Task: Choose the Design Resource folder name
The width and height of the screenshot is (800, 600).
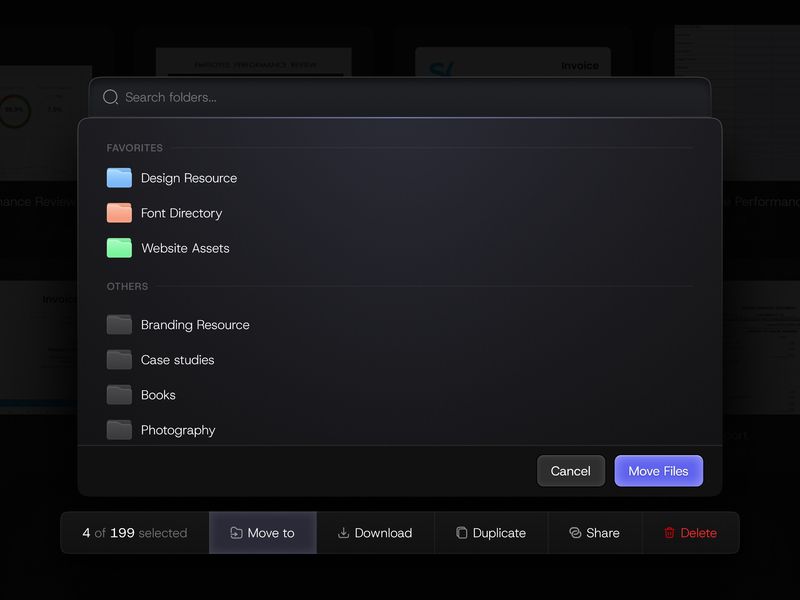Action: tap(189, 178)
